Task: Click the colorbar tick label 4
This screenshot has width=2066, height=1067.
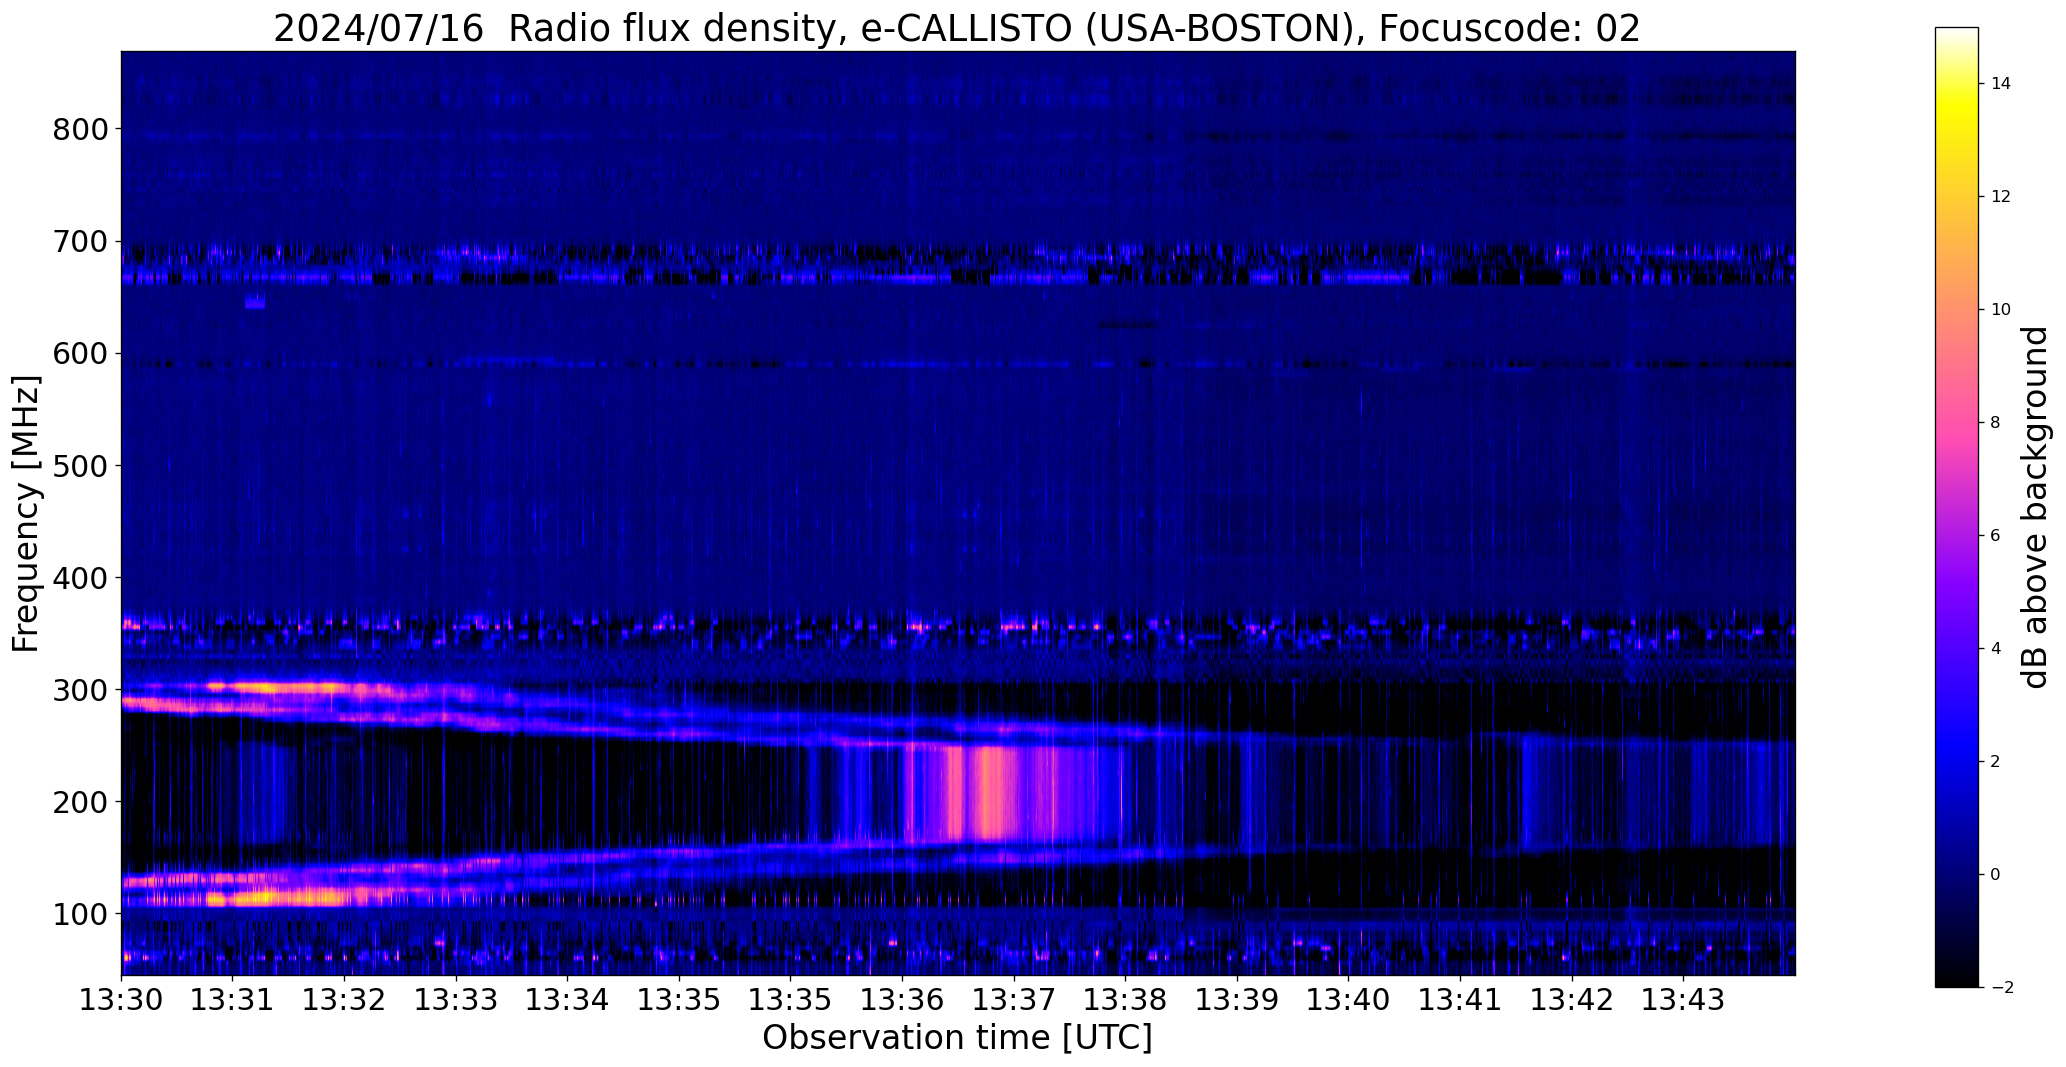Action: [1995, 649]
